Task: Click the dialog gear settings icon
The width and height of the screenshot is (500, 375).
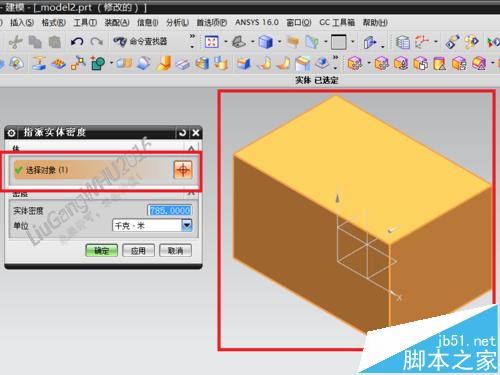Action: point(11,133)
